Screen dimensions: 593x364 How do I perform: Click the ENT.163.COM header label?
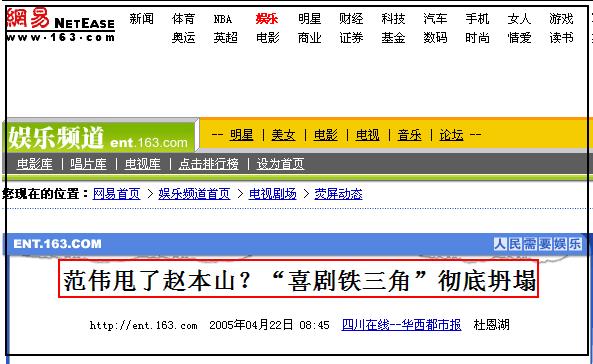(x=57, y=244)
